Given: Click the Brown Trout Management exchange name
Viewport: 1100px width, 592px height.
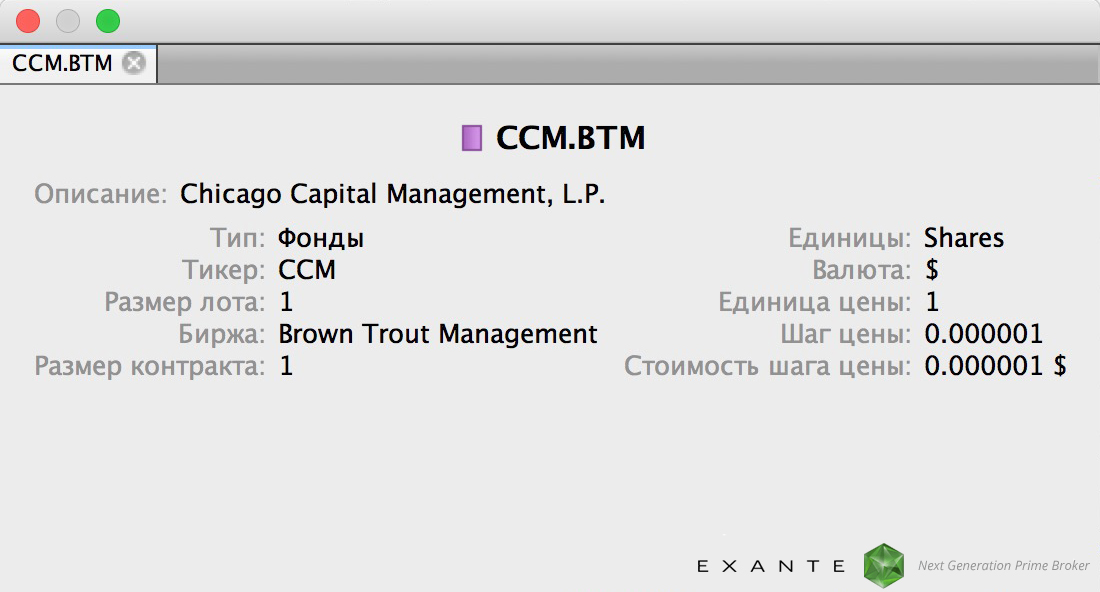Looking at the screenshot, I should 437,334.
